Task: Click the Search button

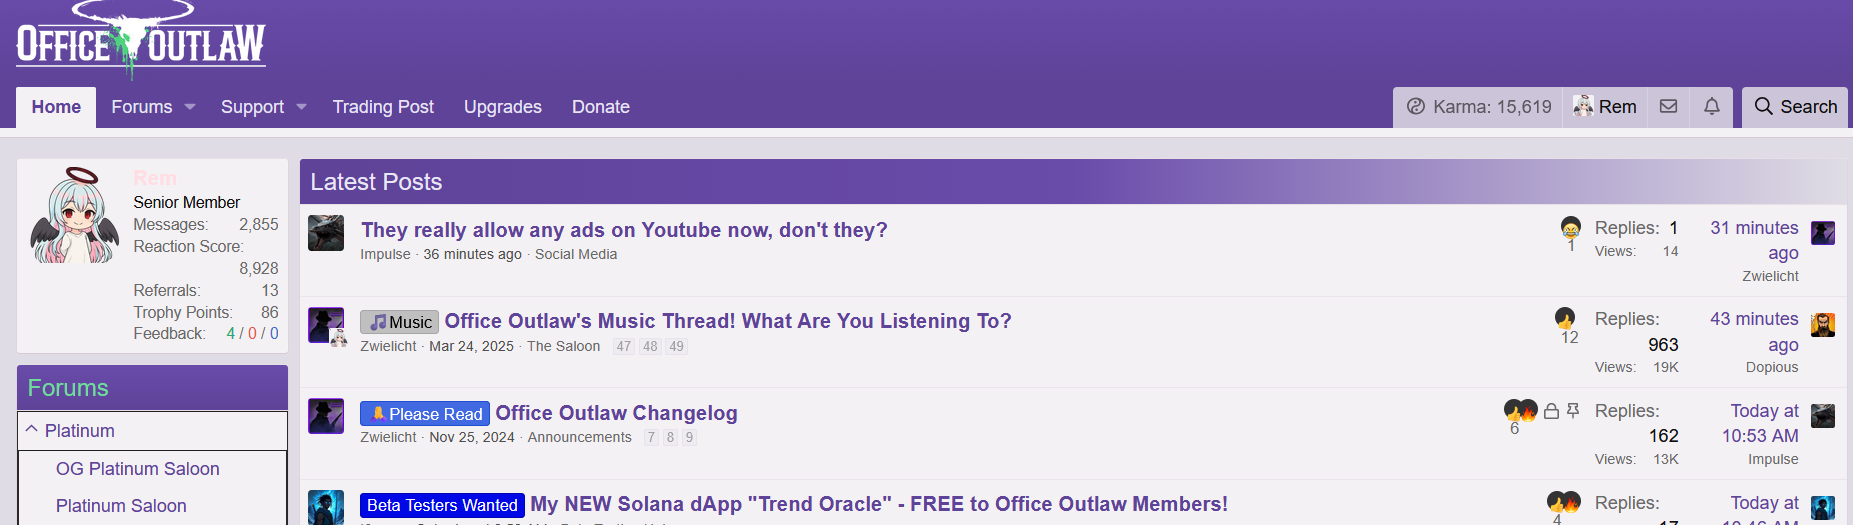Action: tap(1795, 107)
